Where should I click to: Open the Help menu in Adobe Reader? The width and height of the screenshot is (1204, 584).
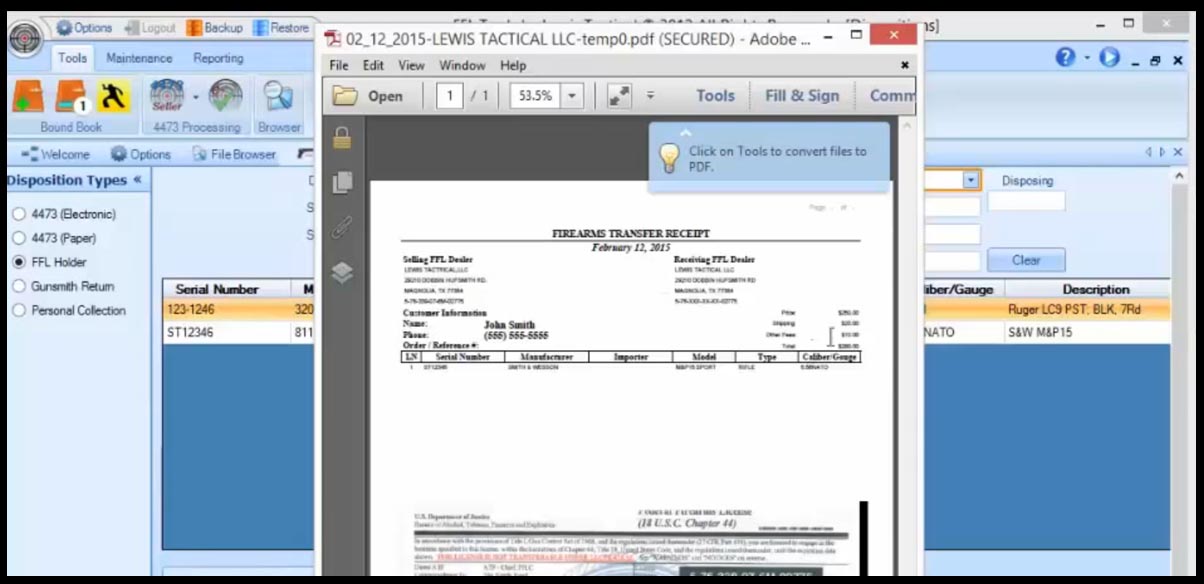(513, 65)
